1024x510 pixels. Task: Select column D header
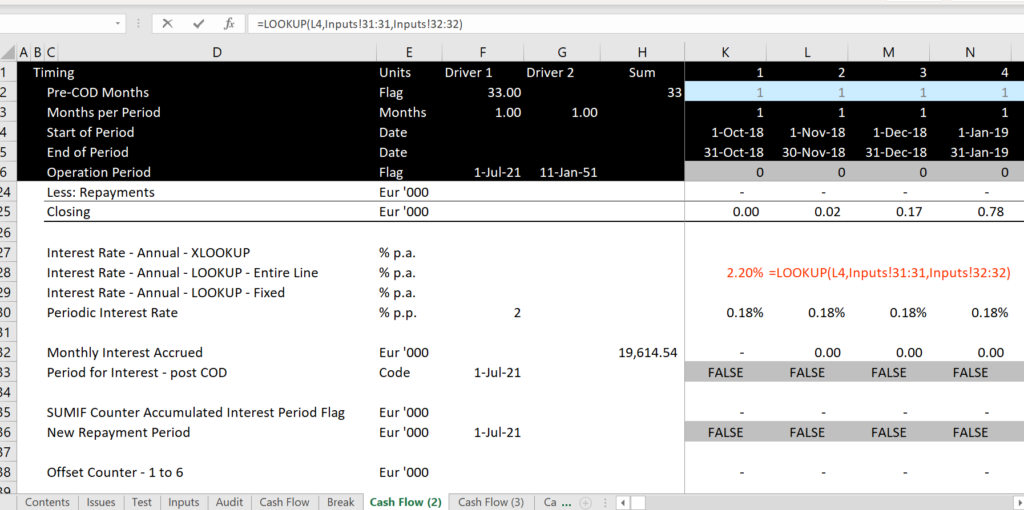[216, 52]
